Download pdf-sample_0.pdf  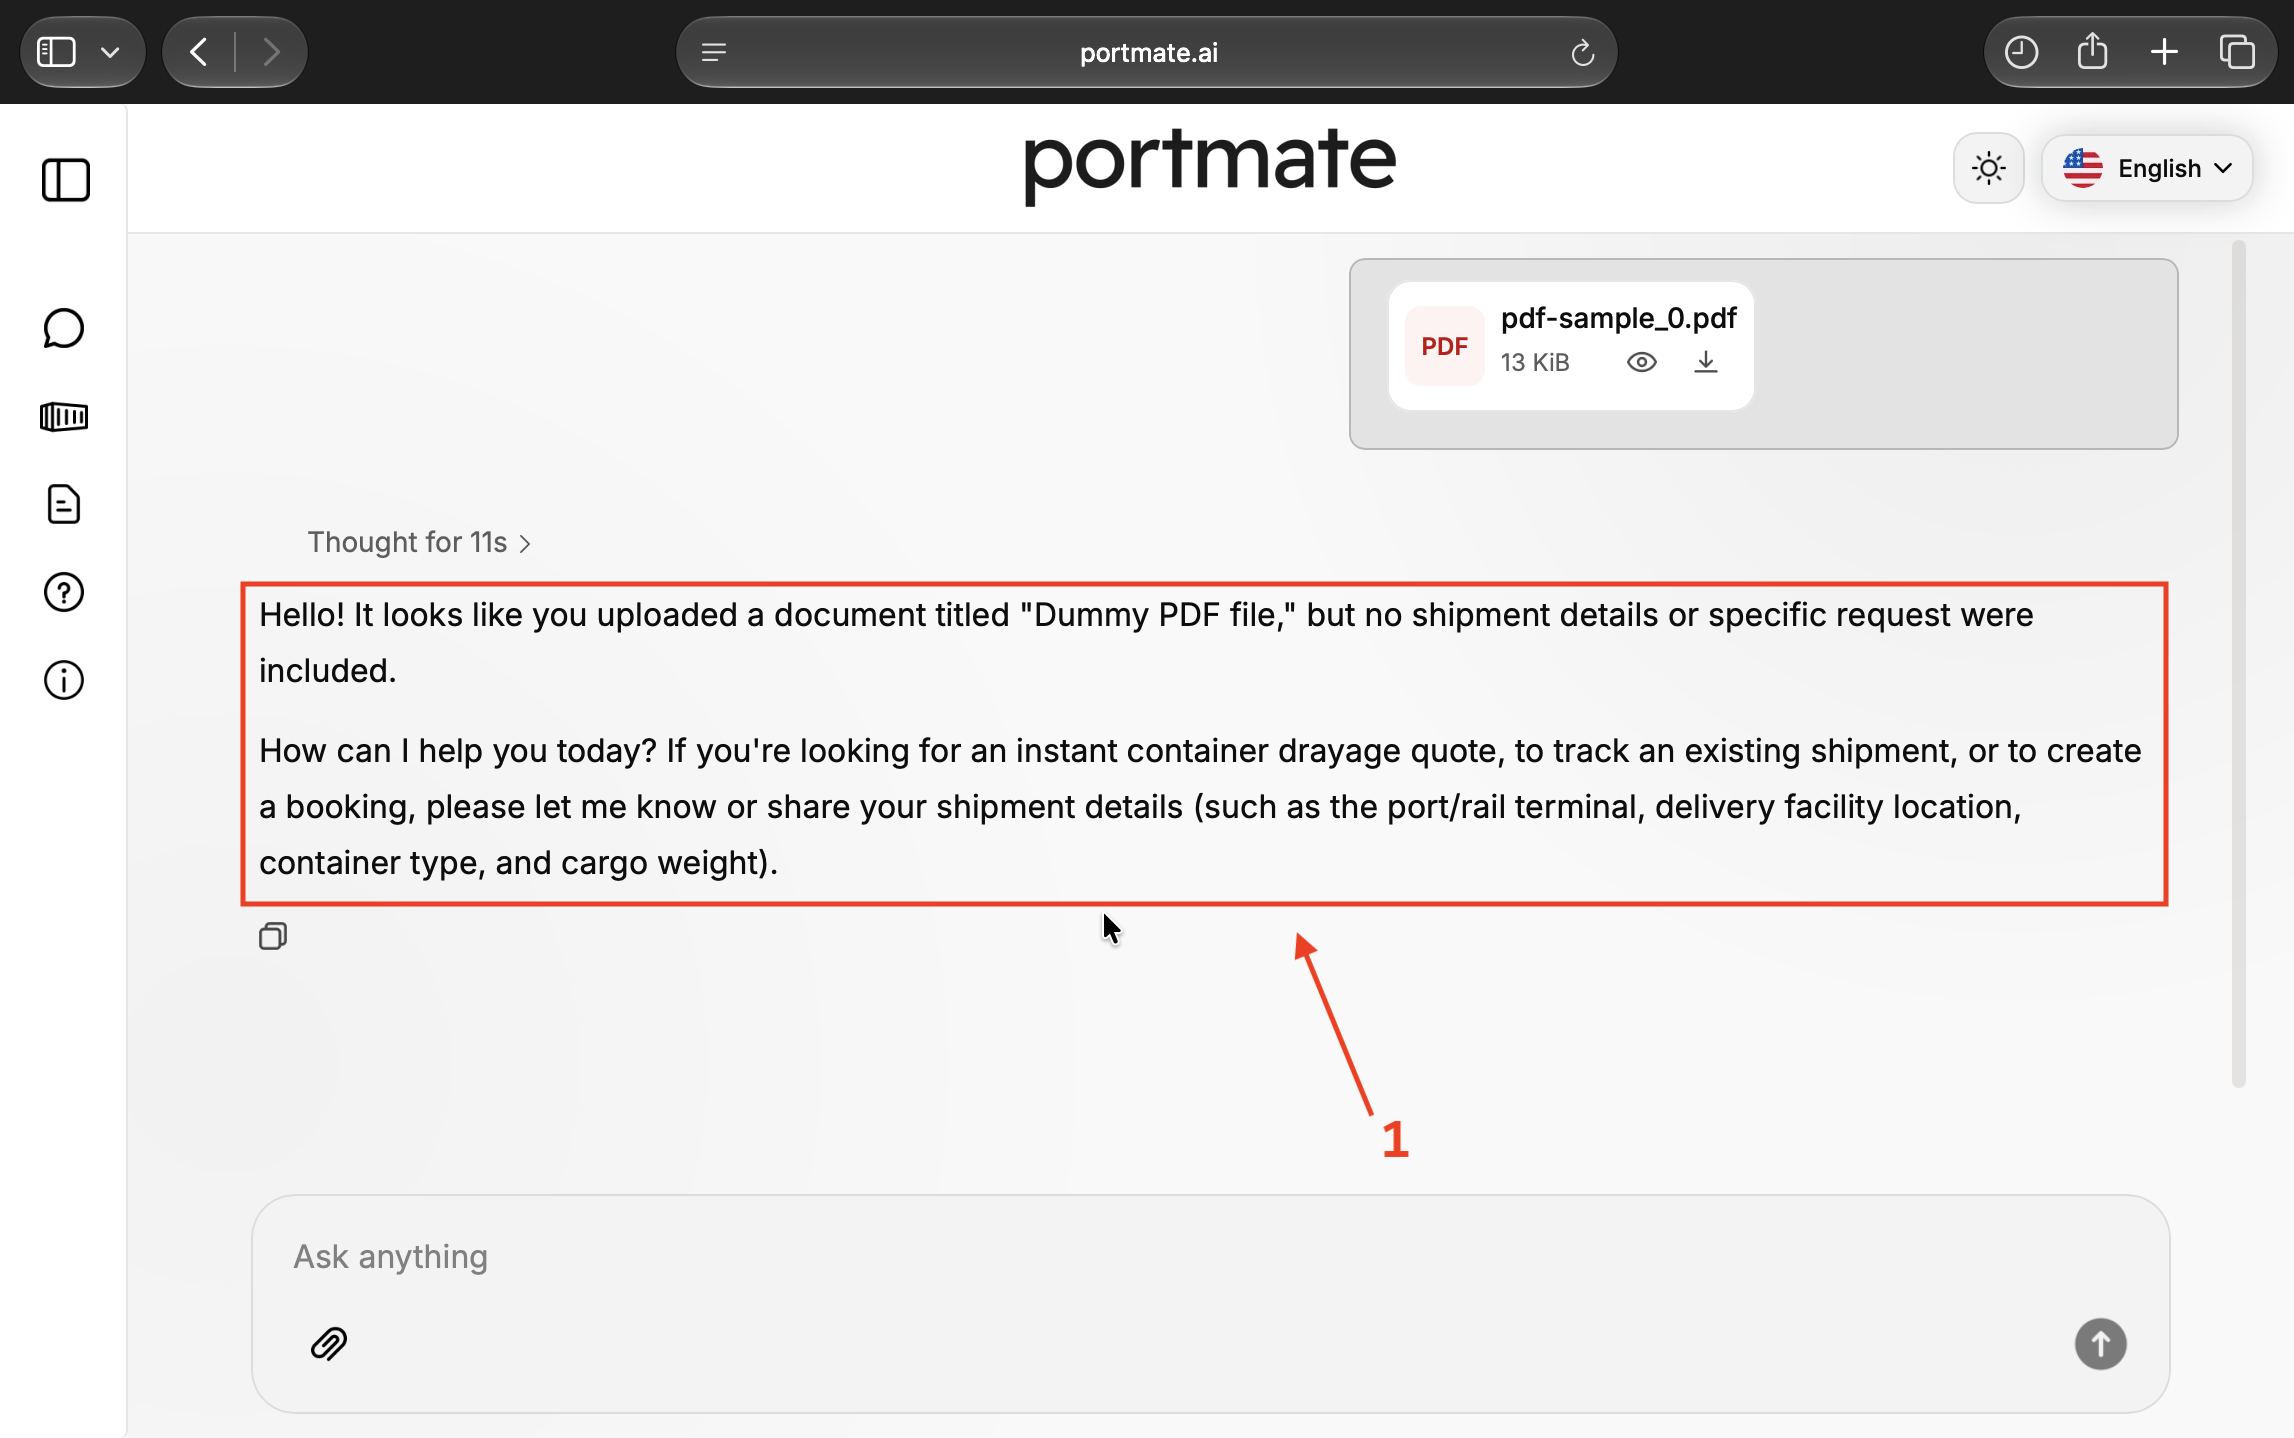tap(1706, 362)
